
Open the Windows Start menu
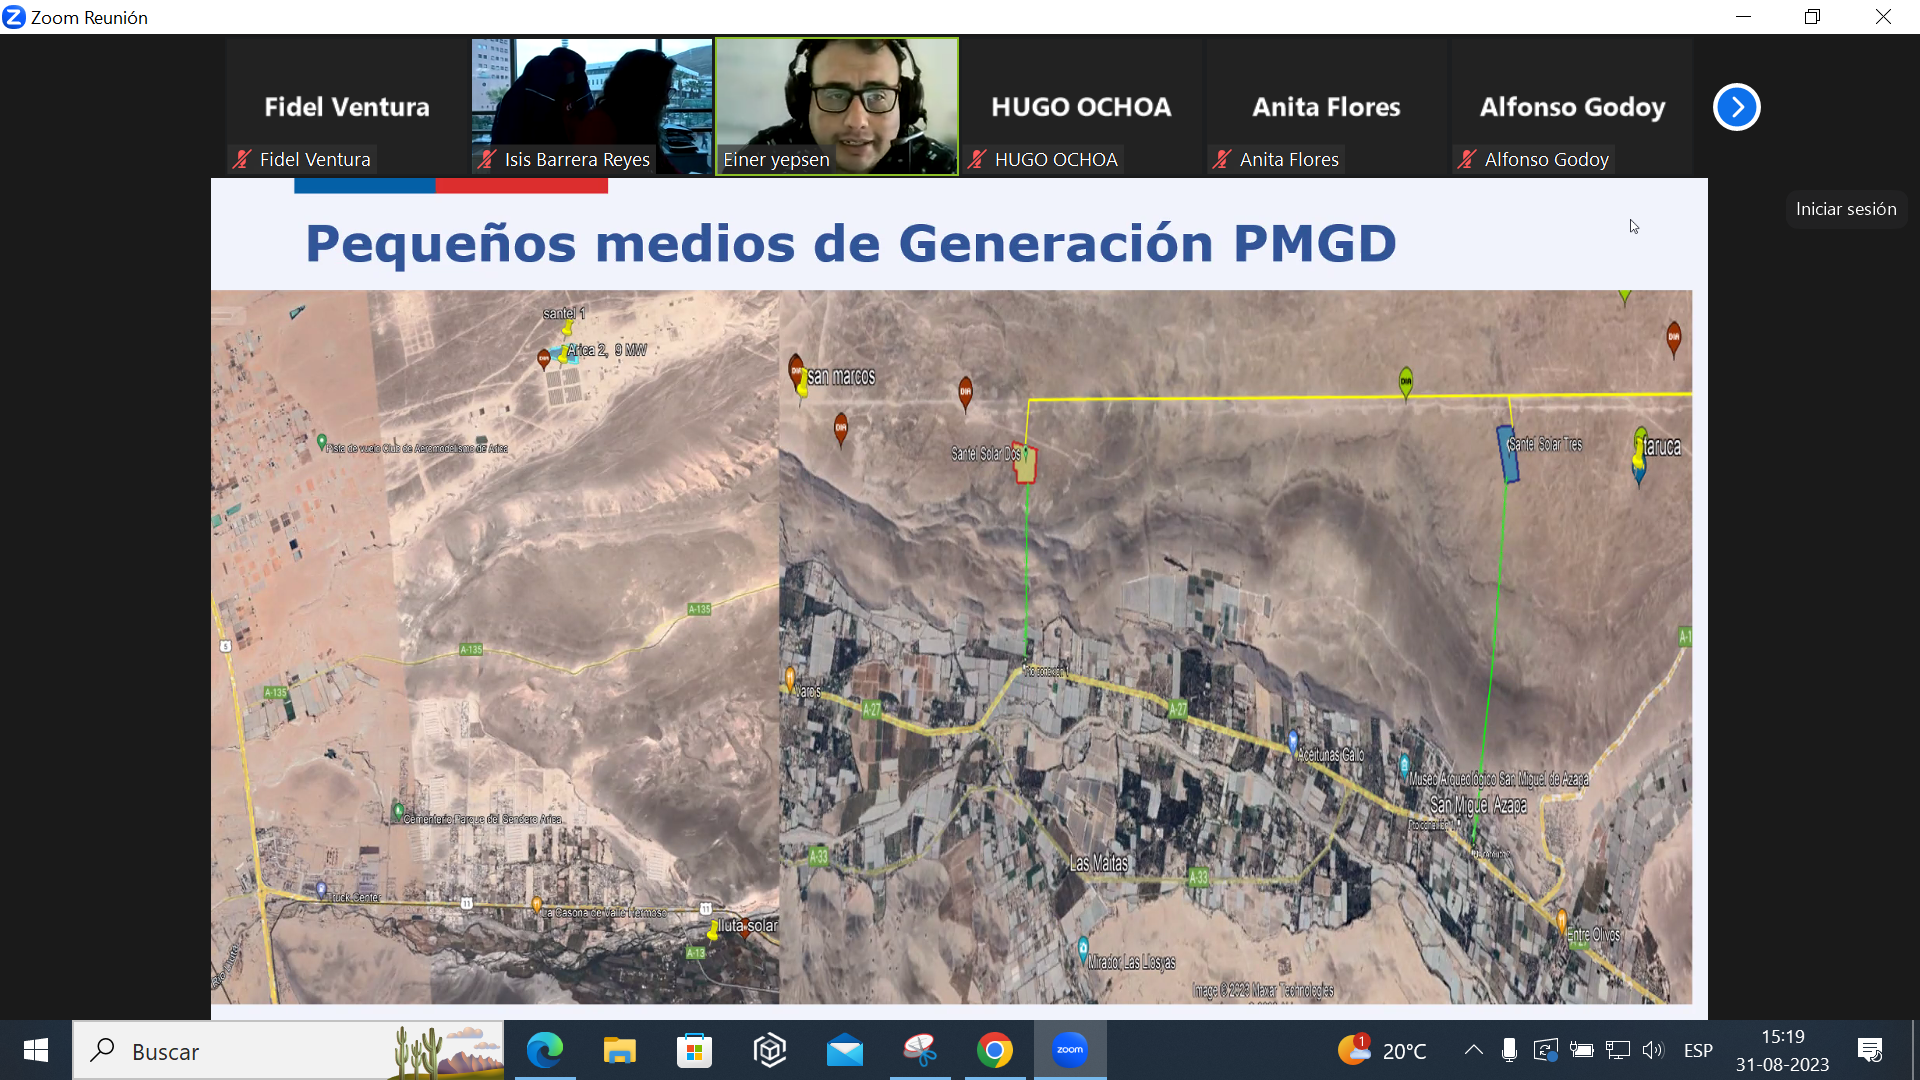(36, 1050)
